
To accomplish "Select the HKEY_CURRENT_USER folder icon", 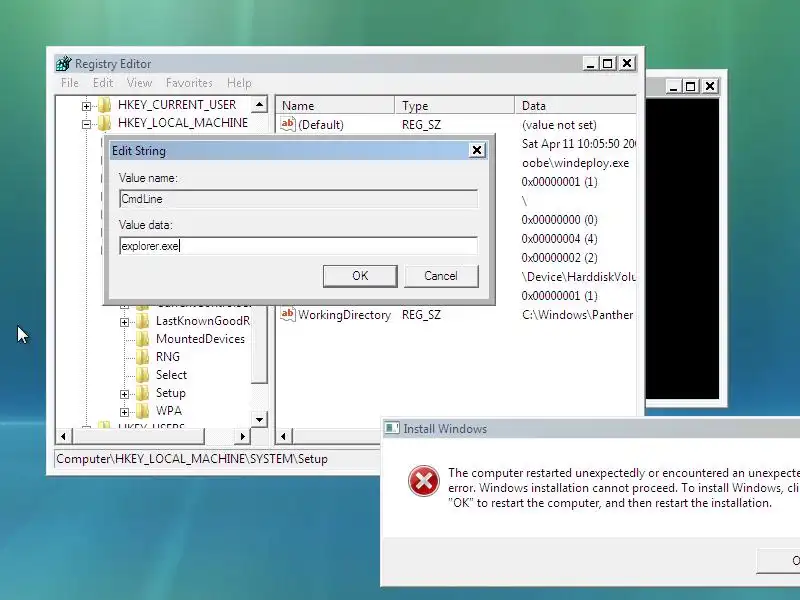I will pyautogui.click(x=105, y=105).
